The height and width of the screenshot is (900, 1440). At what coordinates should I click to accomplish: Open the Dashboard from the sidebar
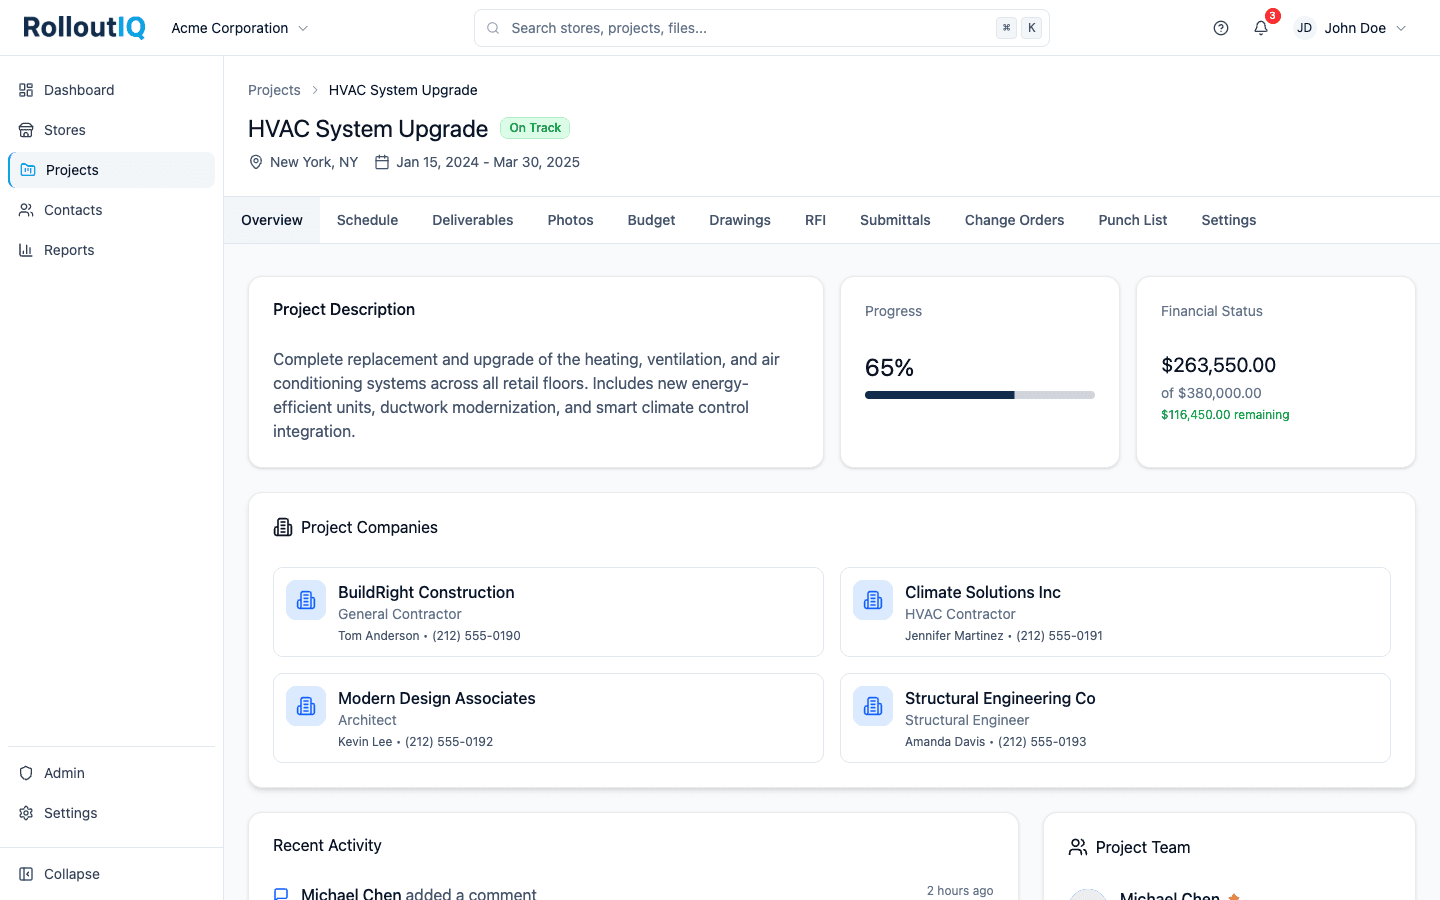point(77,90)
